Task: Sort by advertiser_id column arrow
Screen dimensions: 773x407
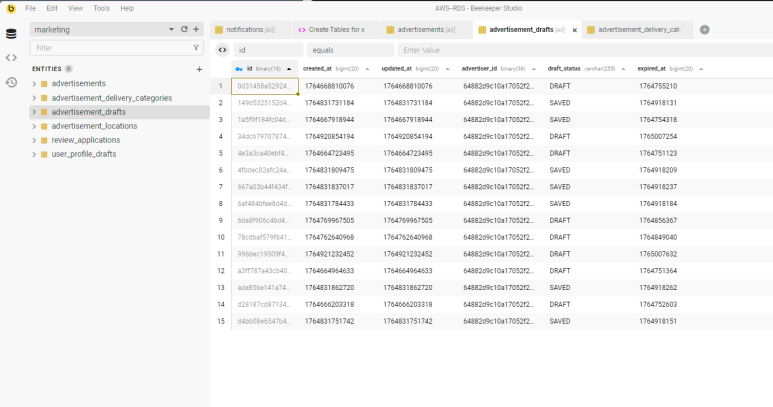Action: (x=533, y=69)
